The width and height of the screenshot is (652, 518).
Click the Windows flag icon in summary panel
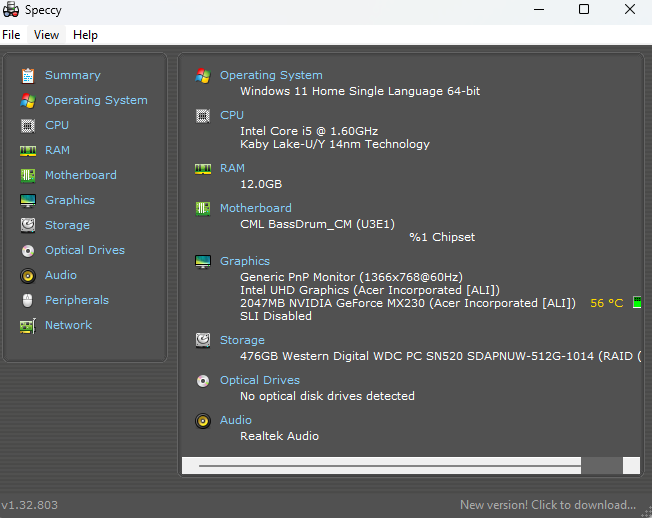pyautogui.click(x=203, y=76)
